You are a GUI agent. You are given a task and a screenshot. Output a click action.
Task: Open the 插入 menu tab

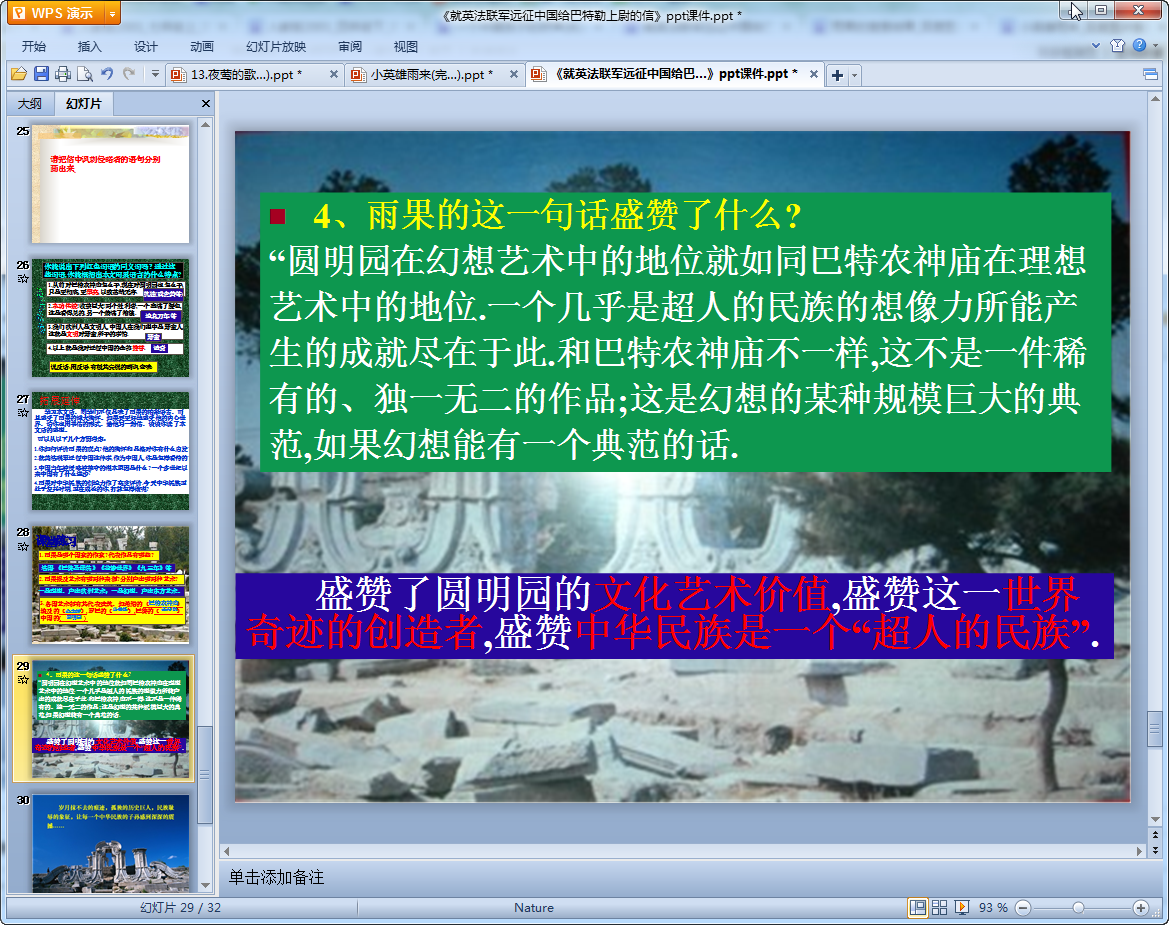tap(89, 46)
